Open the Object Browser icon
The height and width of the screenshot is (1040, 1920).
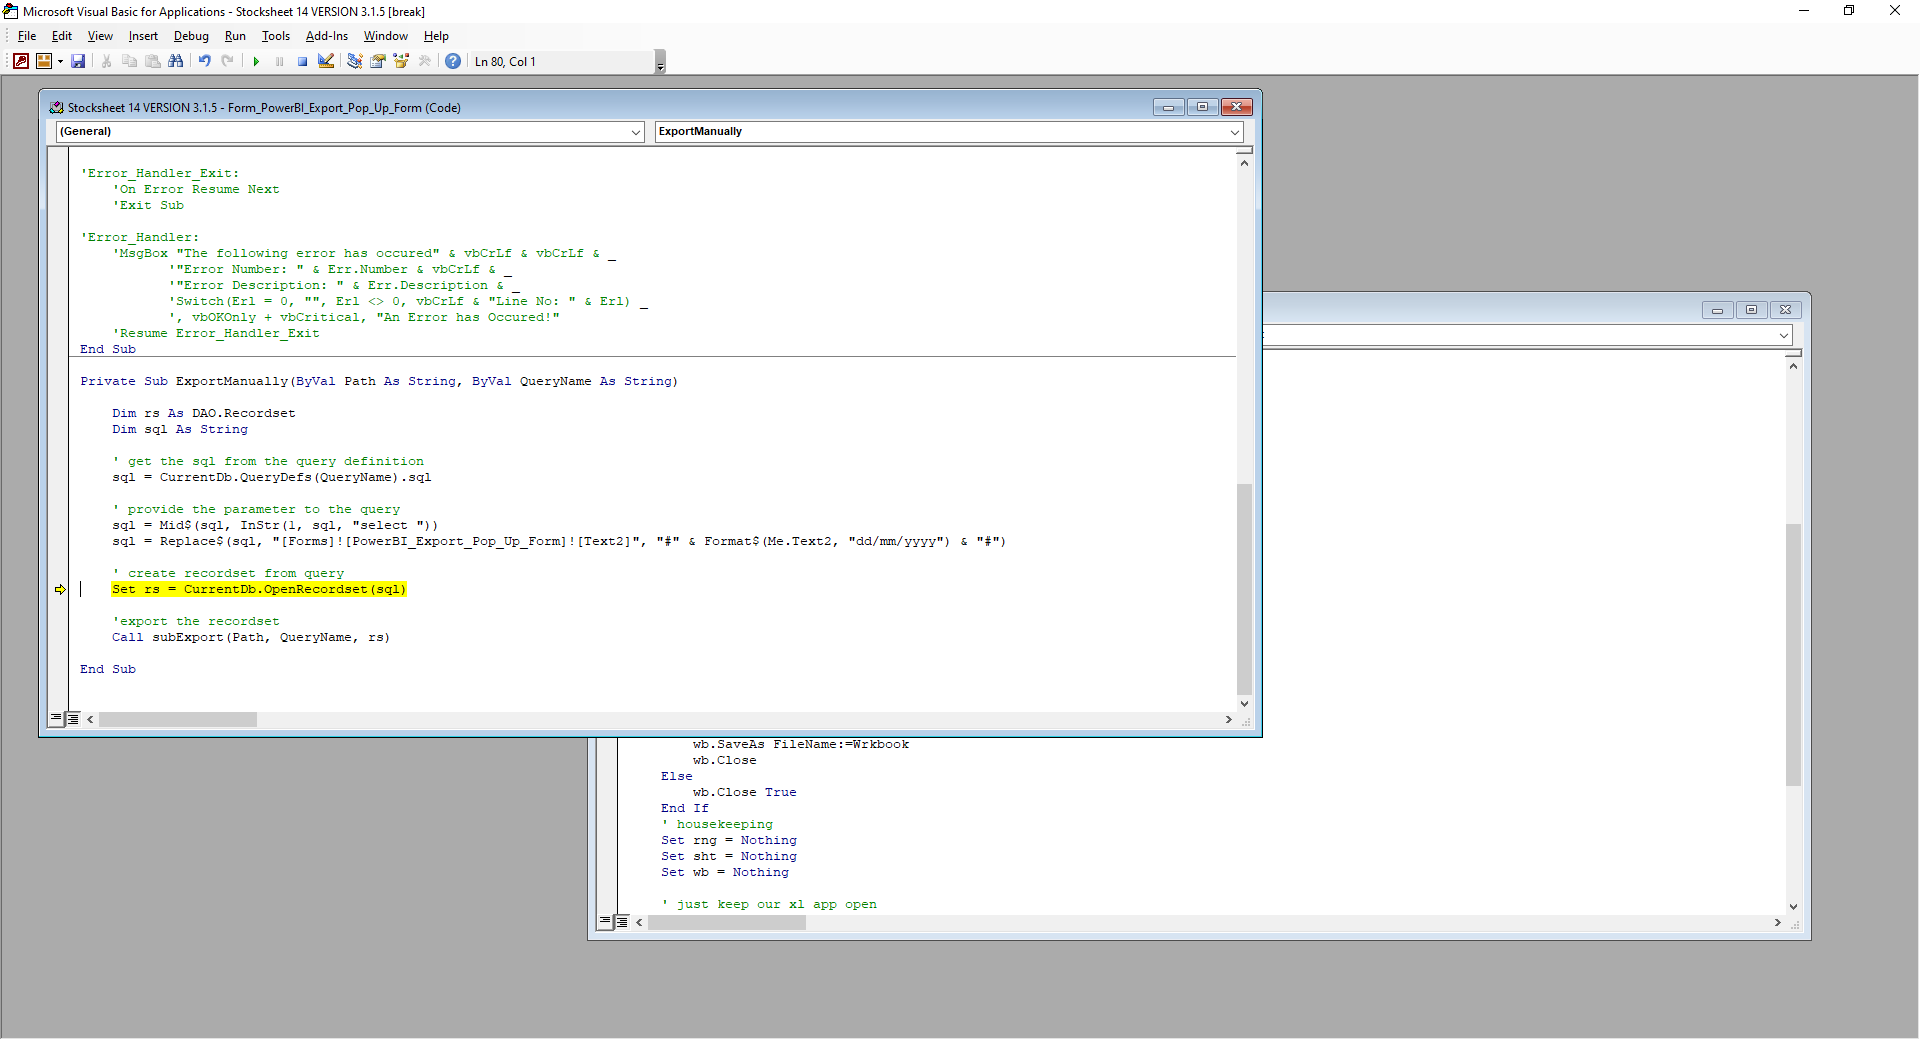pyautogui.click(x=401, y=61)
